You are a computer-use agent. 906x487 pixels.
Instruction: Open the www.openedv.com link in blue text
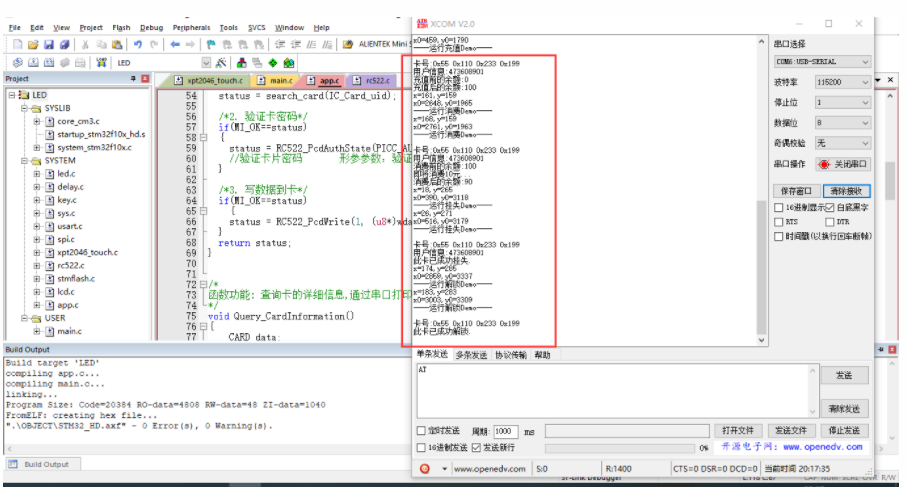tap(823, 447)
